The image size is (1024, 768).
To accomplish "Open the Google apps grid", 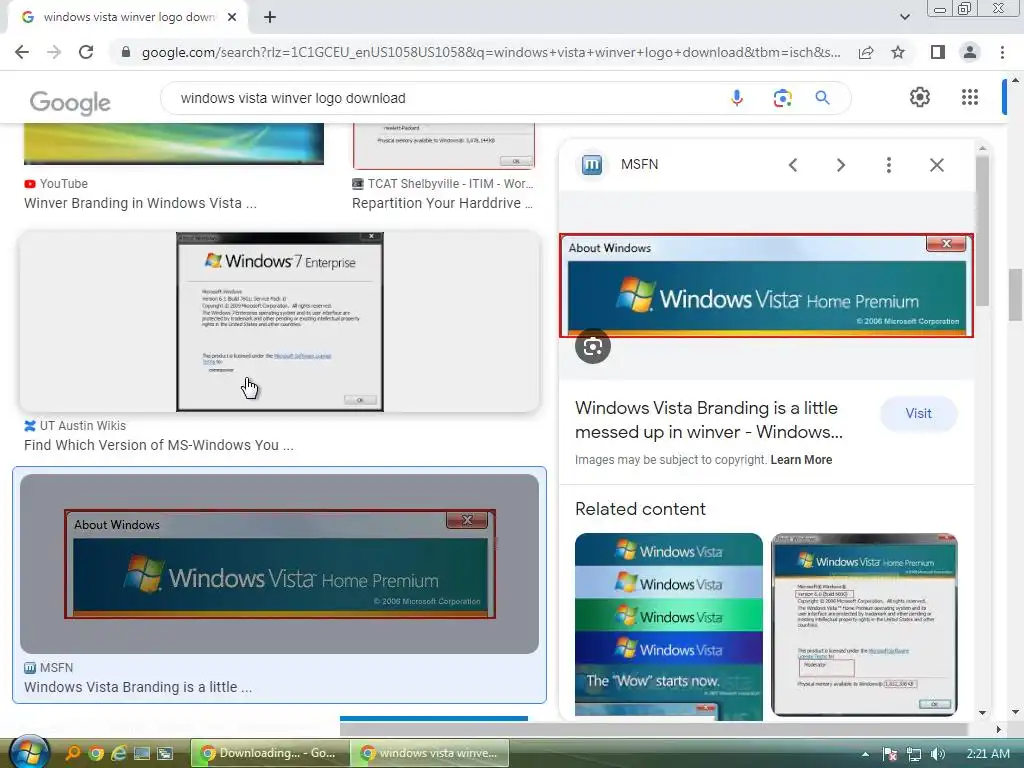I will pyautogui.click(x=970, y=97).
